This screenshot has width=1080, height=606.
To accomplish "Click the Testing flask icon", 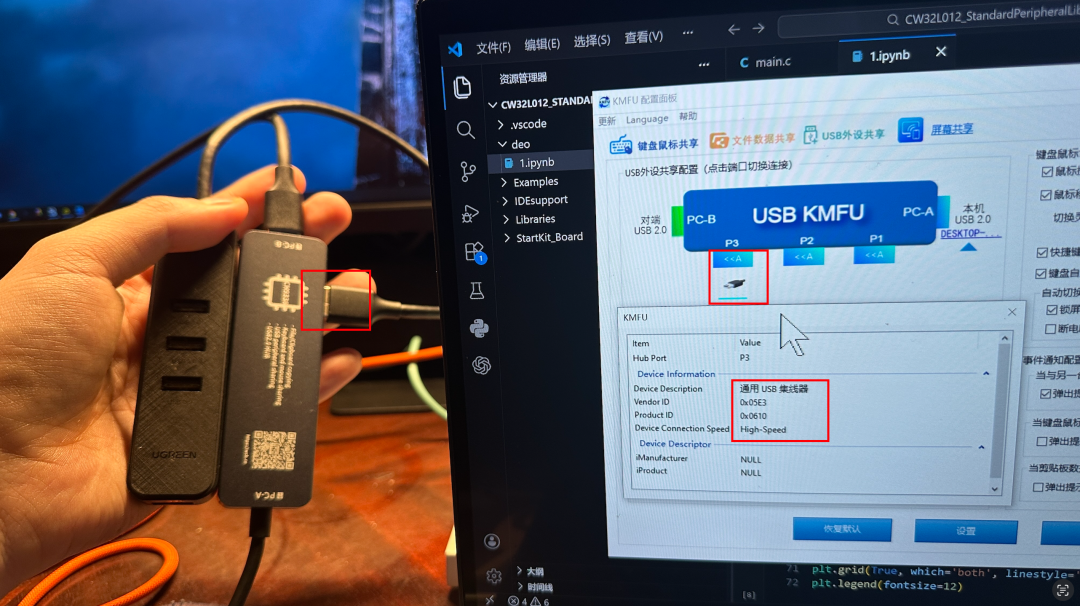I will [478, 290].
